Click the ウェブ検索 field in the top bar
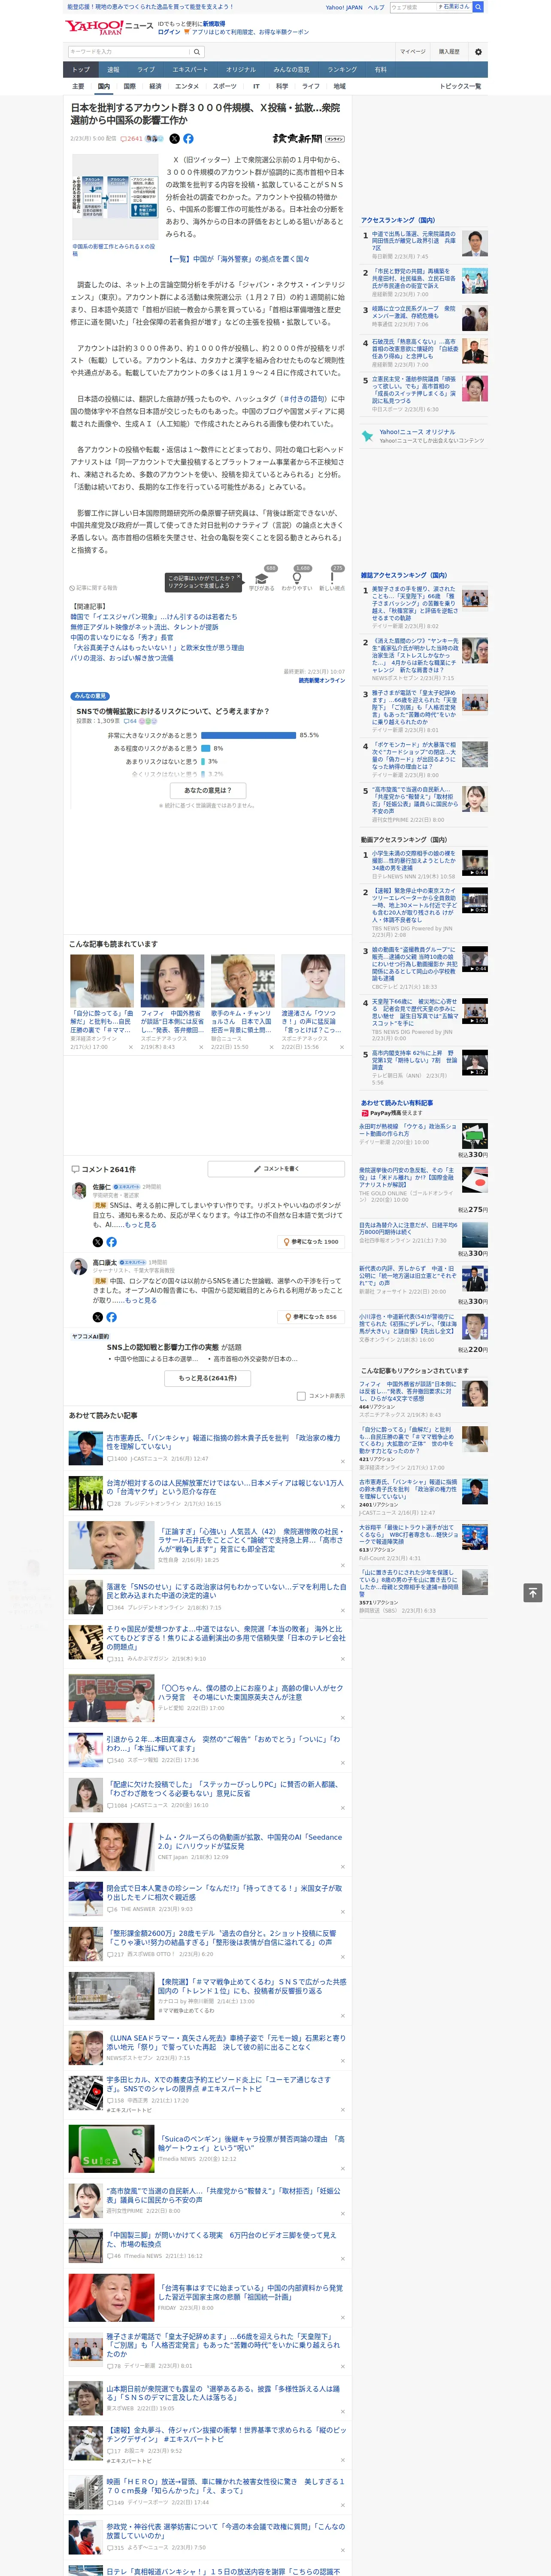The height and width of the screenshot is (2576, 551). tap(413, 7)
